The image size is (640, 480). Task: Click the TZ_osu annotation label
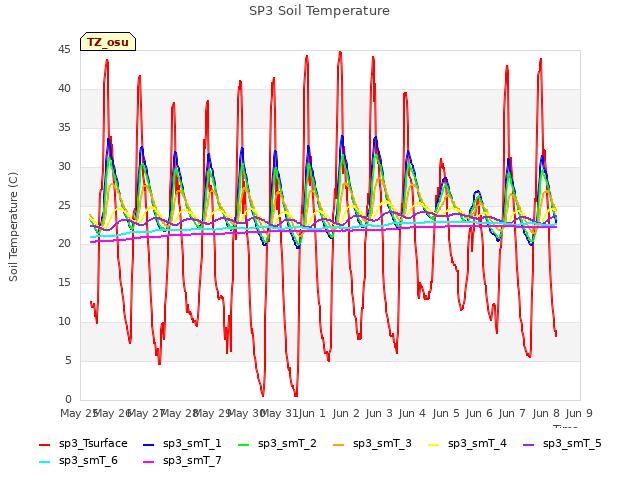point(108,42)
